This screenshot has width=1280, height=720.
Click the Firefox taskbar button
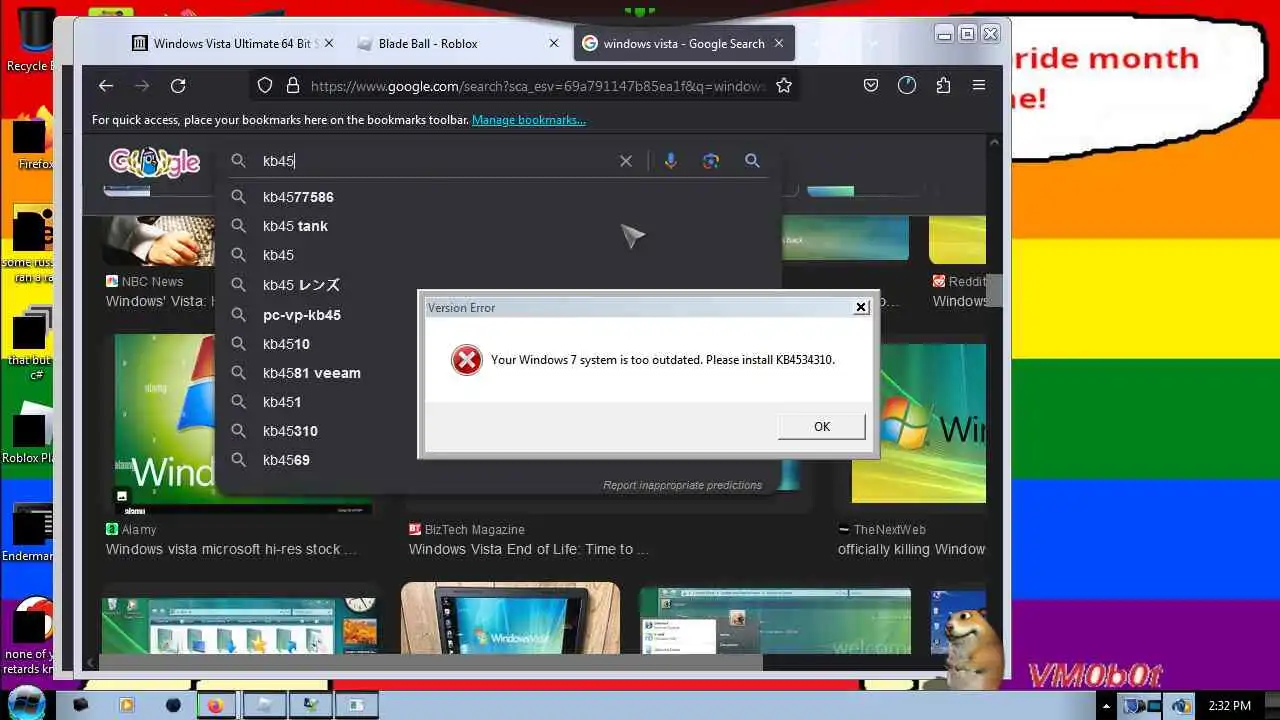215,705
